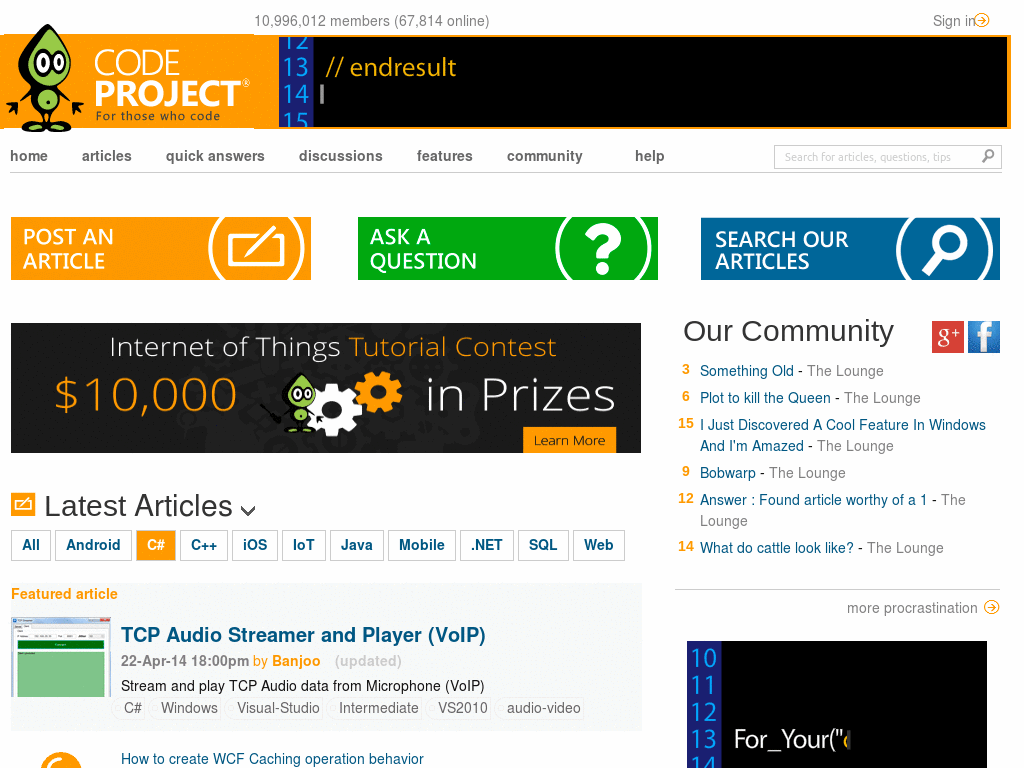Open TCP Audio Streamer and Player article
The width and height of the screenshot is (1024, 768).
coord(303,635)
